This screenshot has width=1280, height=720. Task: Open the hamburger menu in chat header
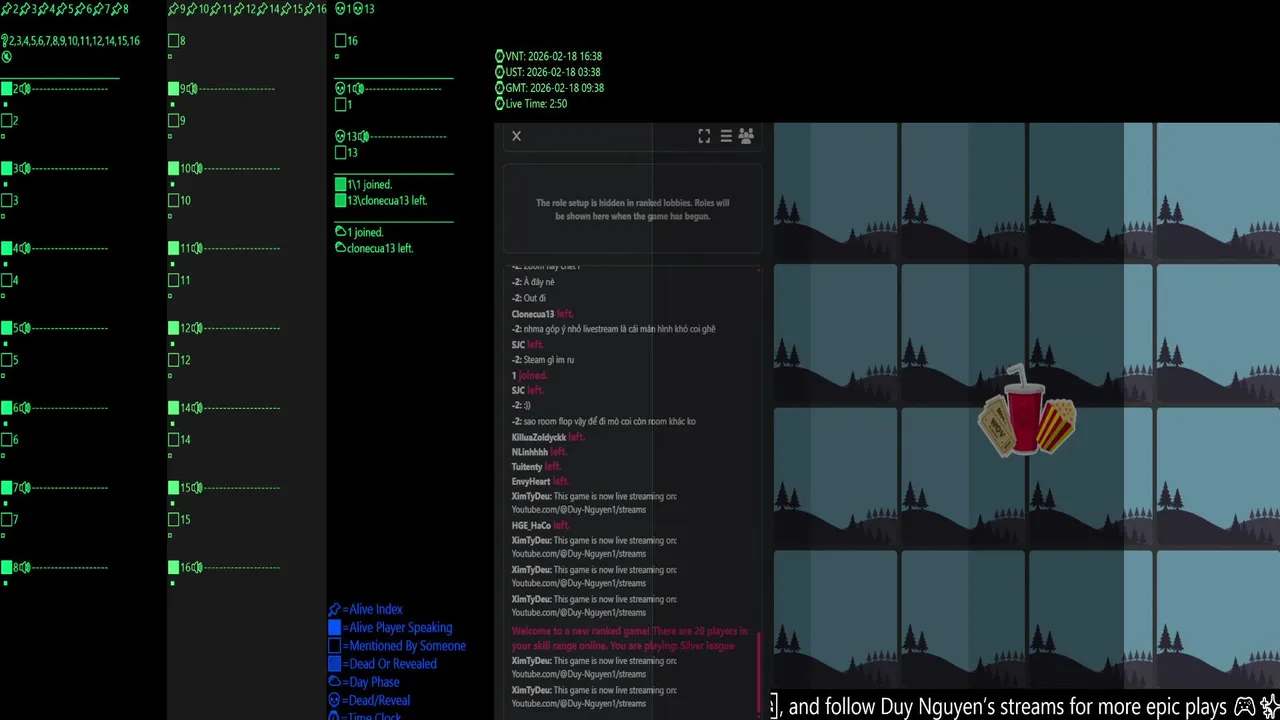click(726, 136)
